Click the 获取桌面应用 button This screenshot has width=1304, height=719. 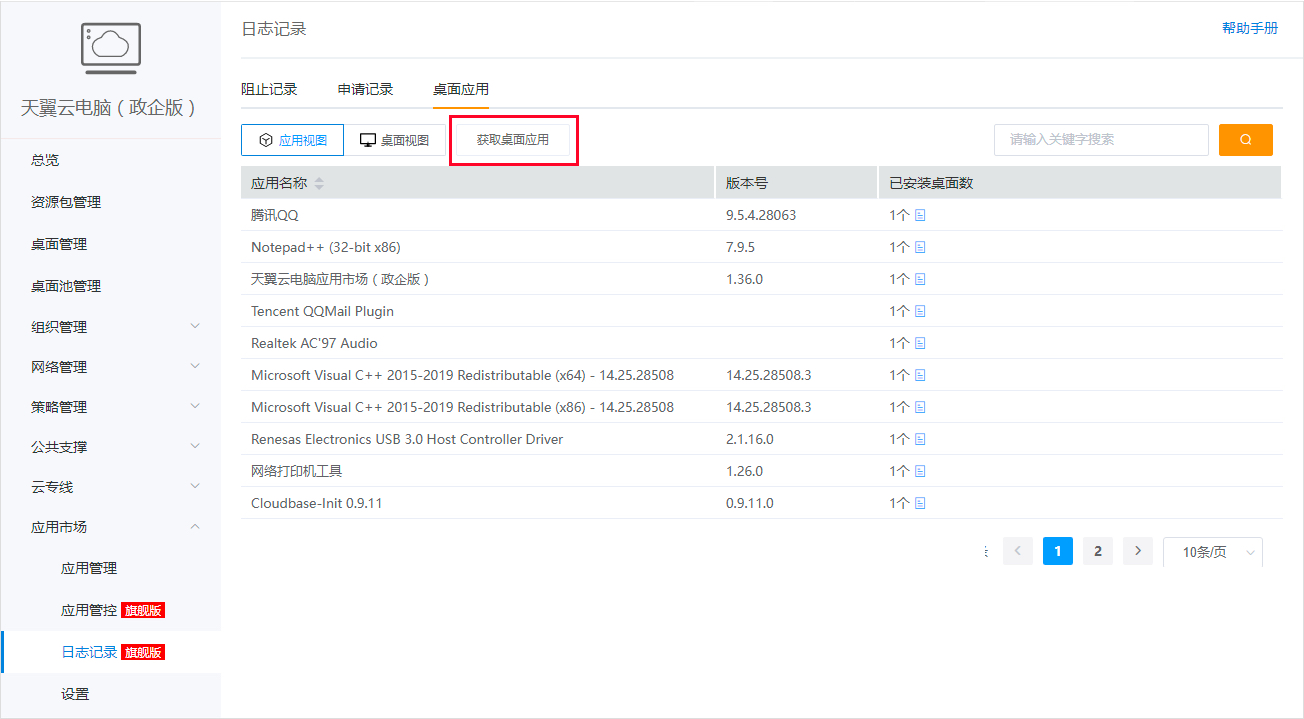pos(513,140)
